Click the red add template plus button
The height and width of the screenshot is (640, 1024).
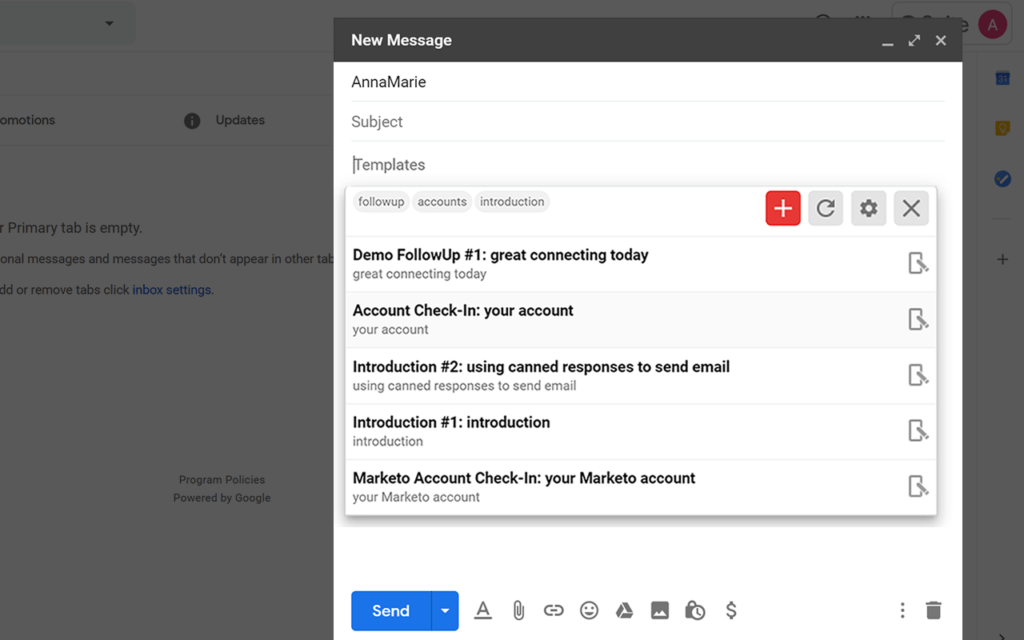782,208
